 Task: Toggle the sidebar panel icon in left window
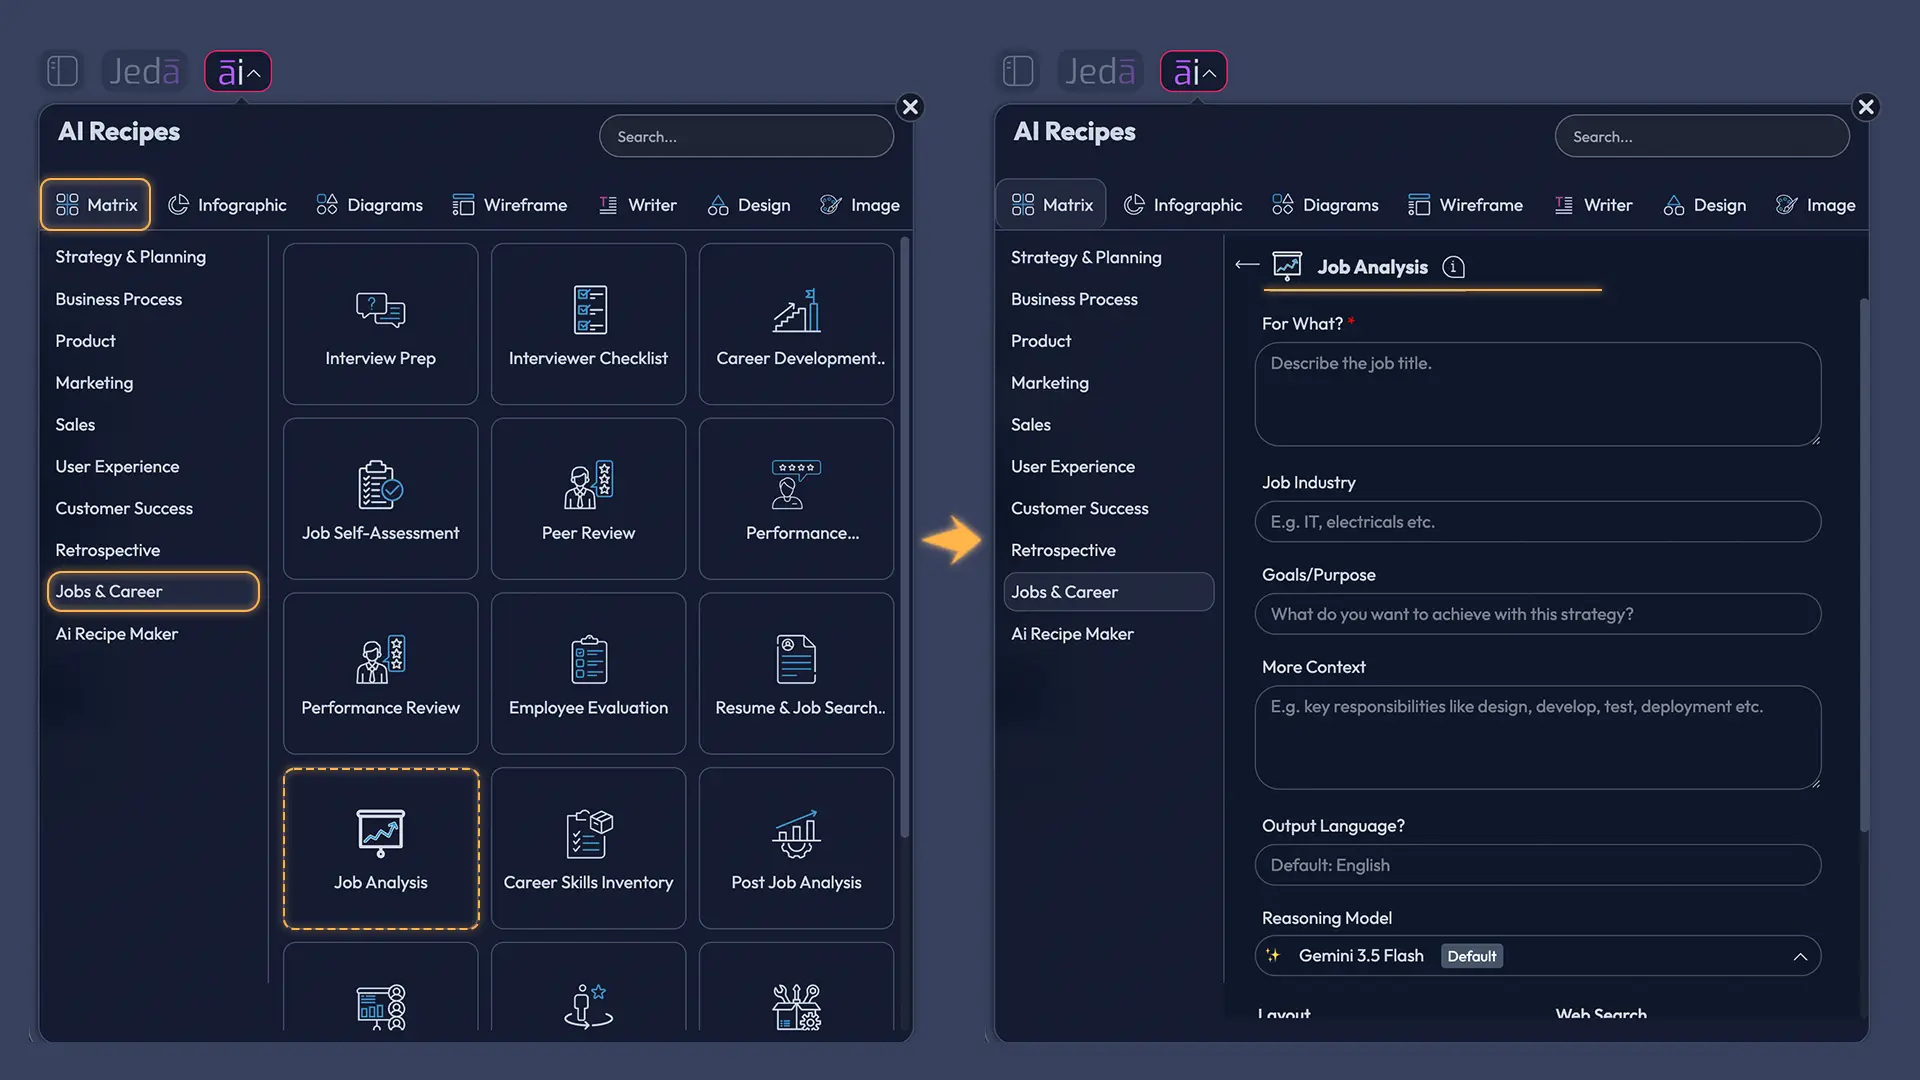click(62, 71)
